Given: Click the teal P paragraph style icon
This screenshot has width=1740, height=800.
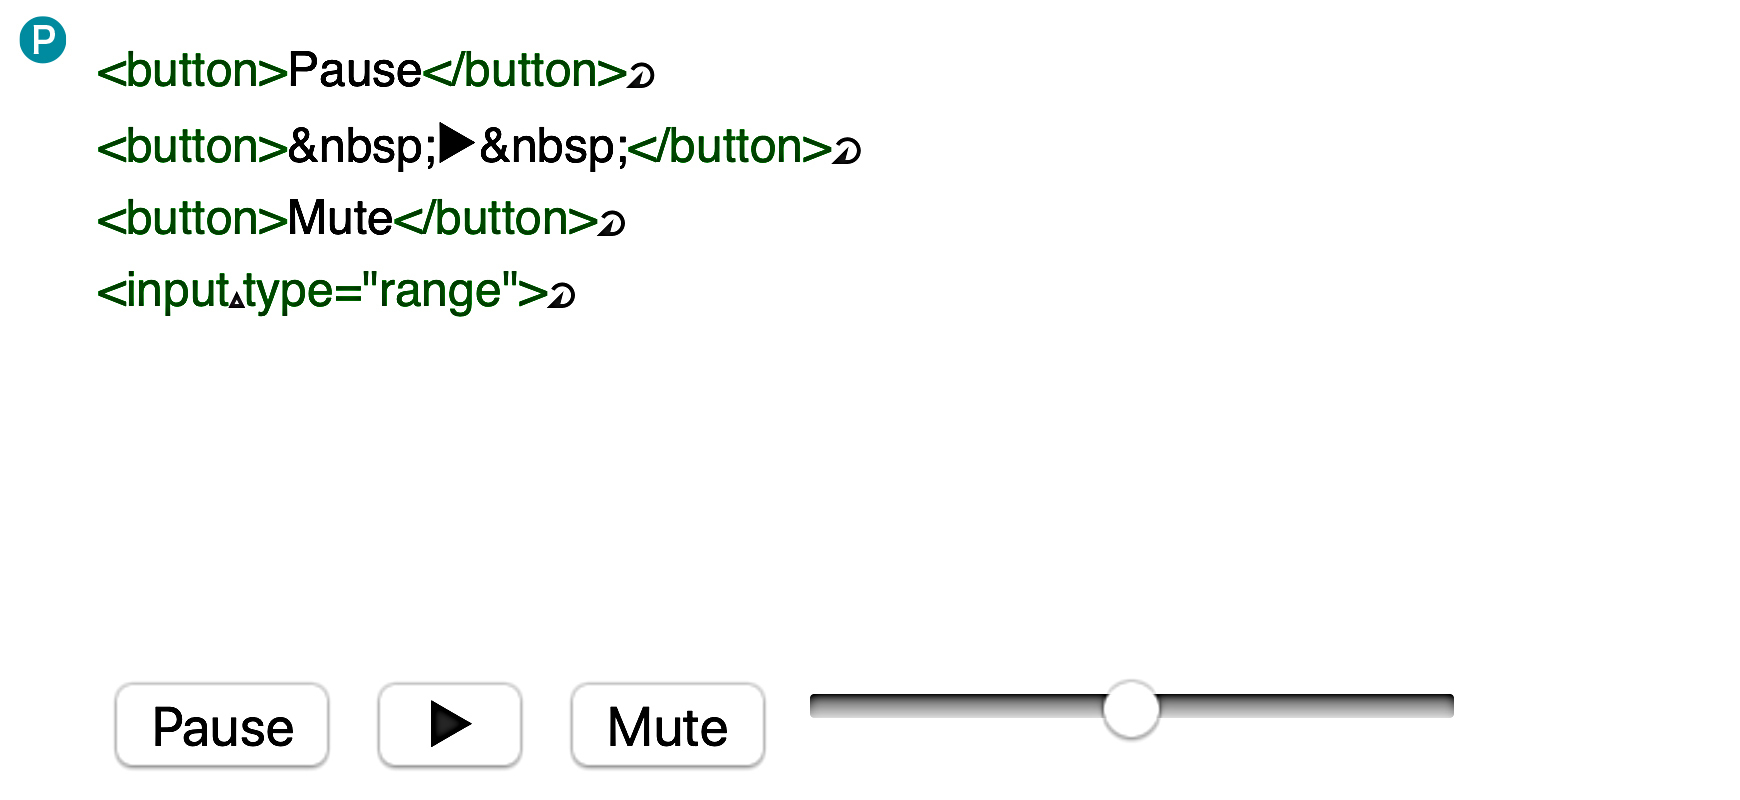Looking at the screenshot, I should [x=43, y=41].
